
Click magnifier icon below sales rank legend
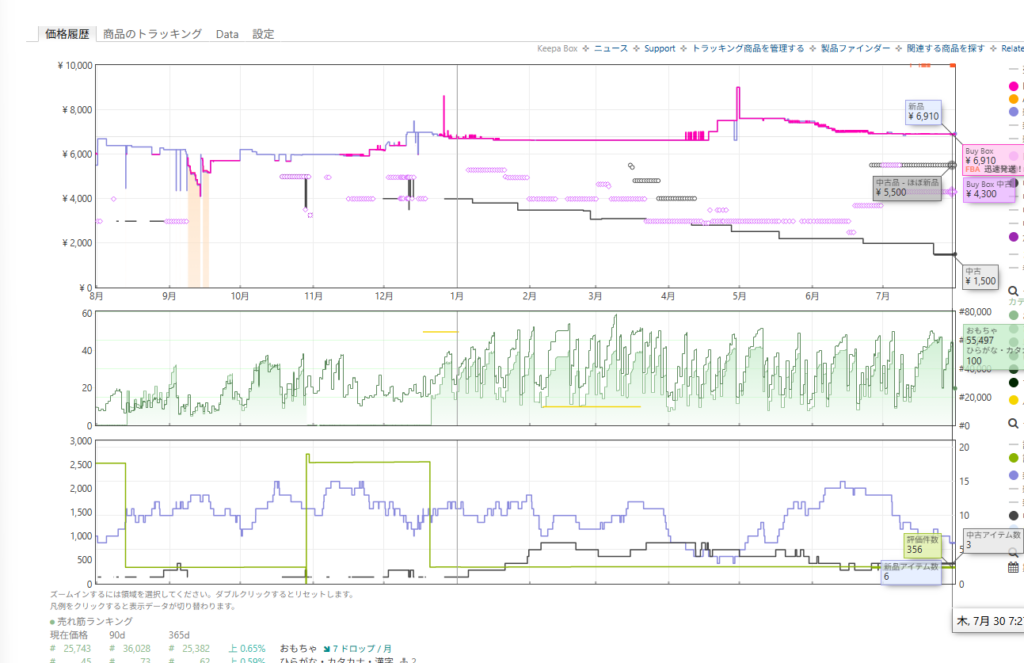click(x=1014, y=423)
